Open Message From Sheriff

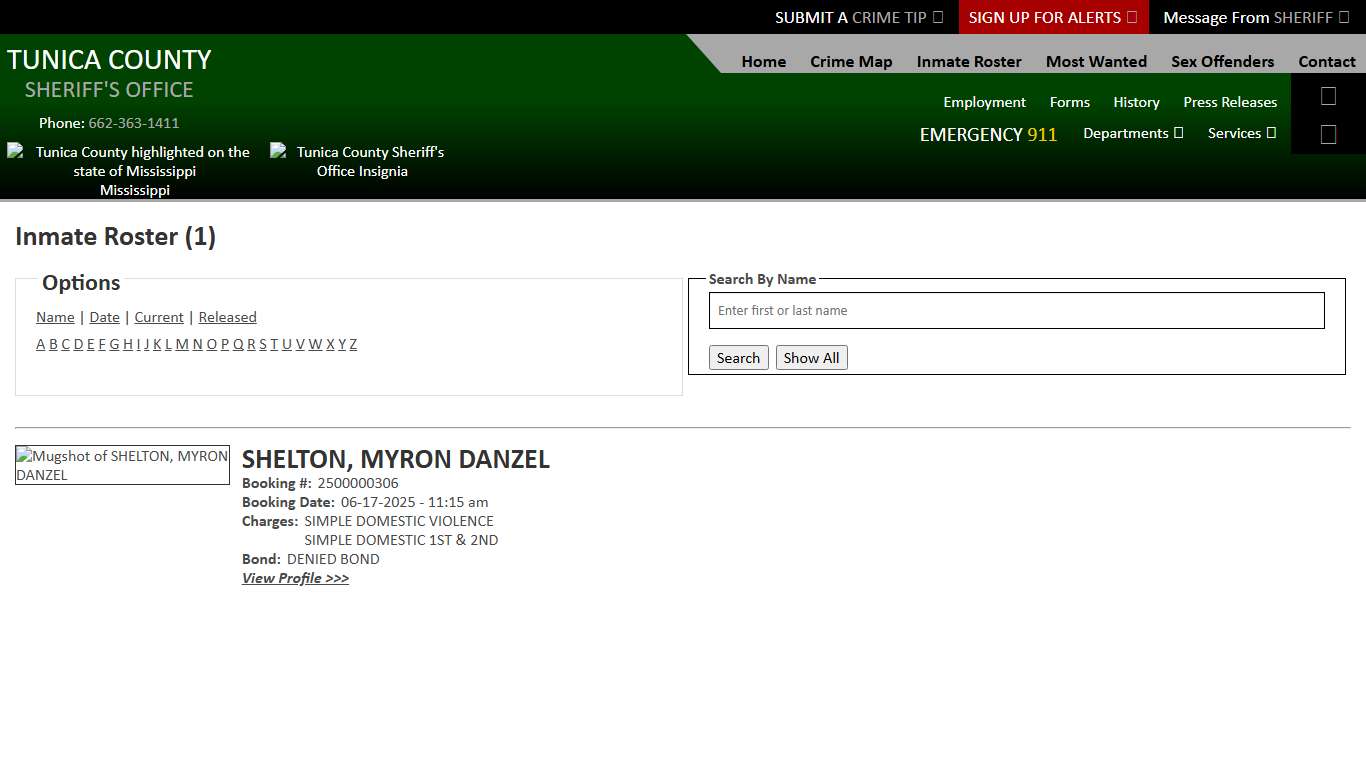(1255, 17)
